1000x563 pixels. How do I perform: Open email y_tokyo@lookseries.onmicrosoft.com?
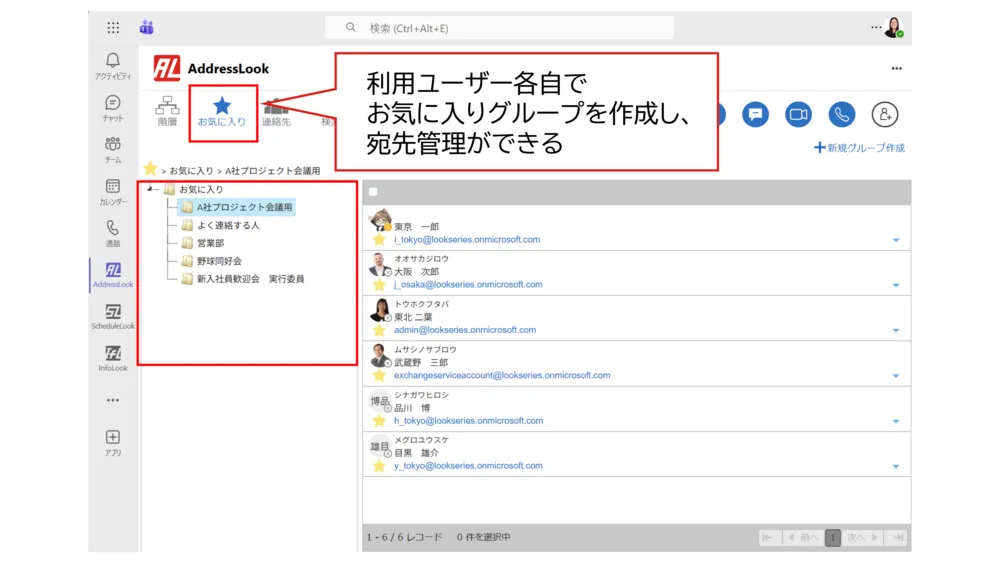468,465
